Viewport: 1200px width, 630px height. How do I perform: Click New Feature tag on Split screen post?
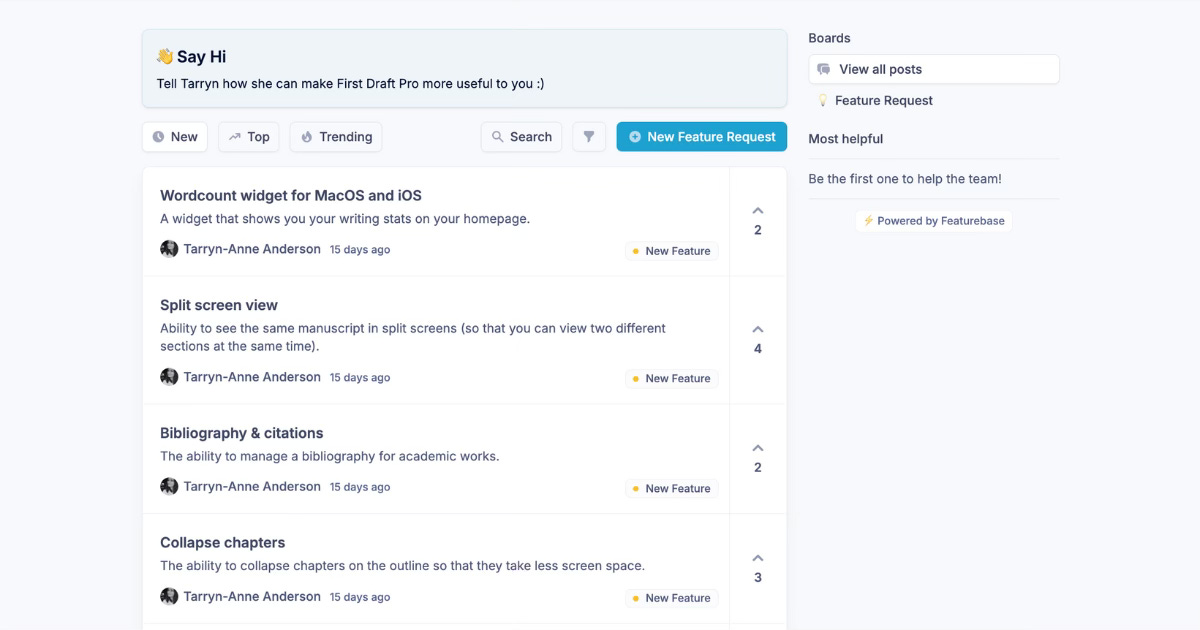click(671, 379)
